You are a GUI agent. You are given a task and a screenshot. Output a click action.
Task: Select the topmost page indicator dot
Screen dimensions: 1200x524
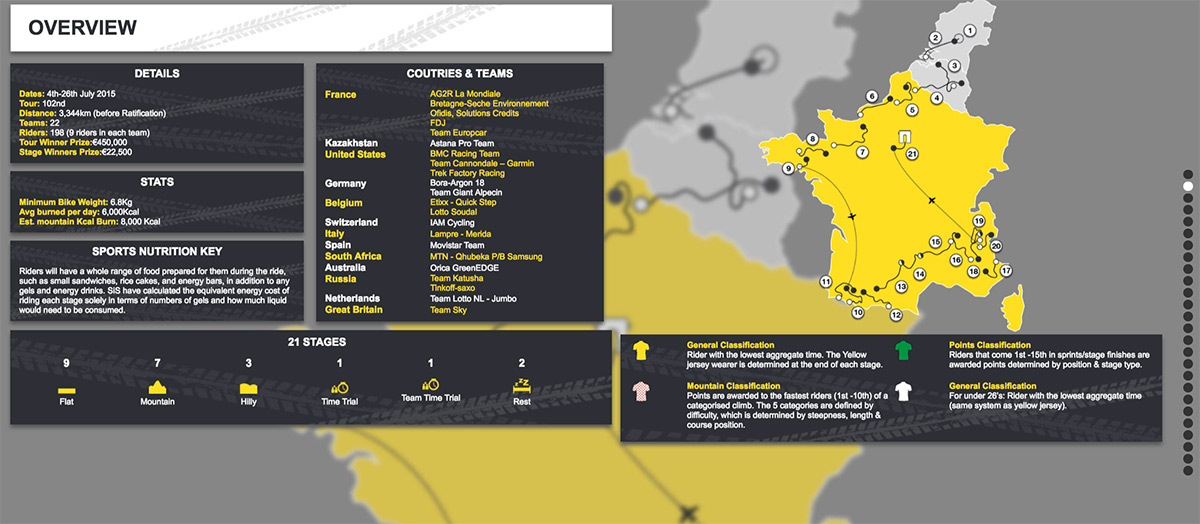click(x=1188, y=174)
